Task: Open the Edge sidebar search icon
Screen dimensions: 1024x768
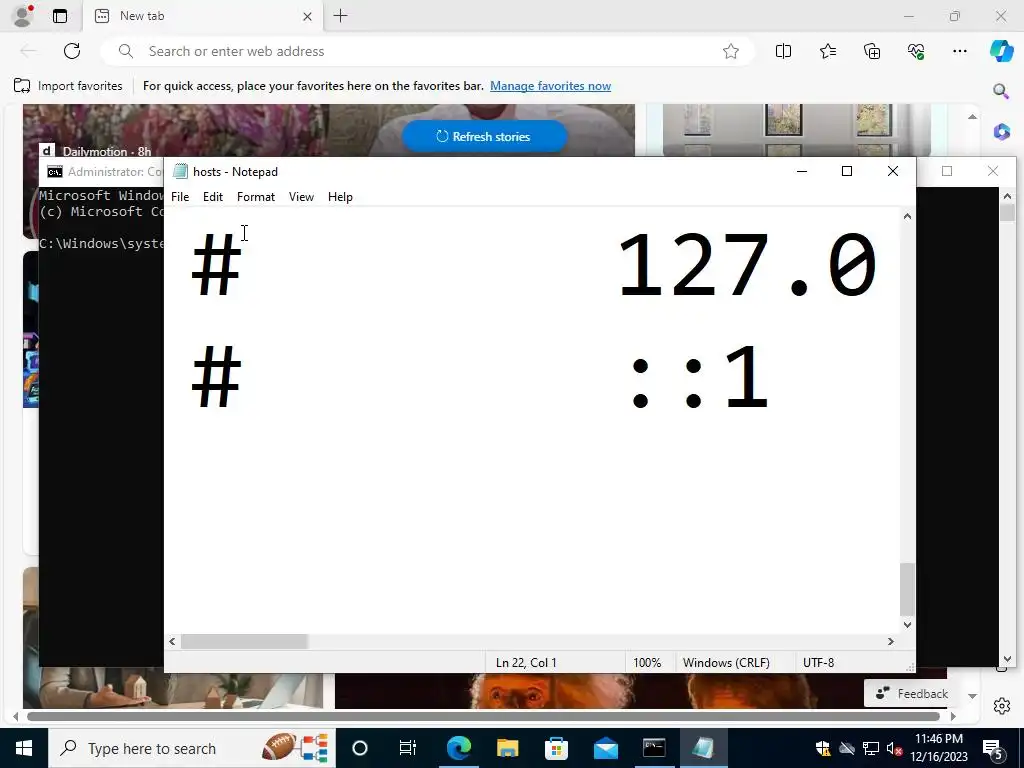Action: point(1001,91)
